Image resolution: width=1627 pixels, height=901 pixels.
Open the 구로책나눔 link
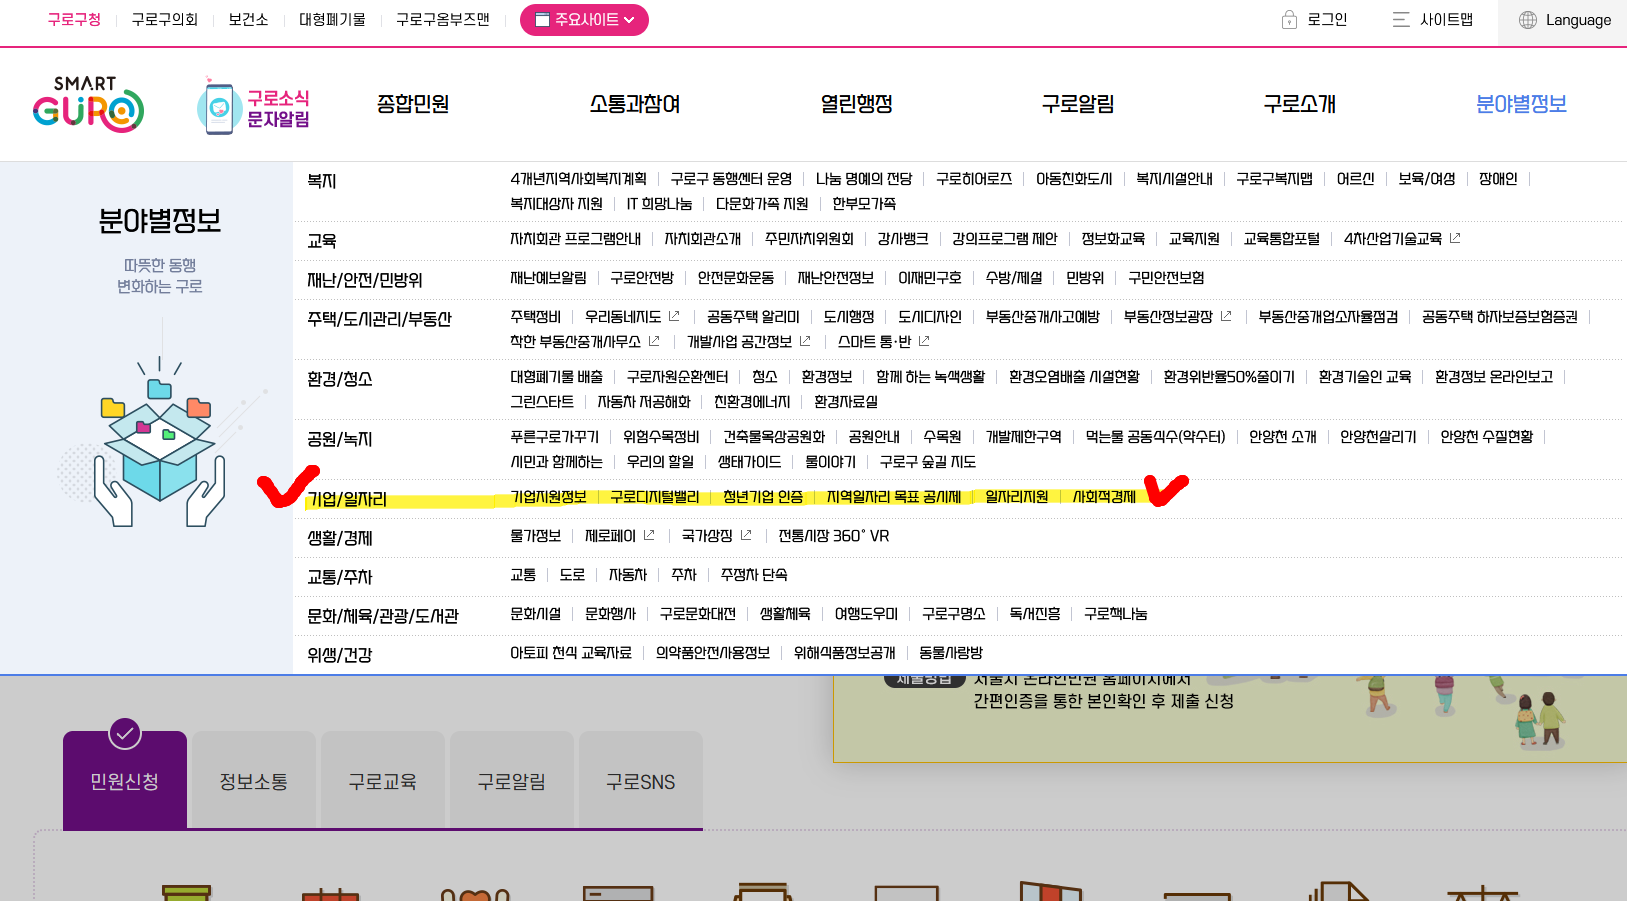point(1116,614)
